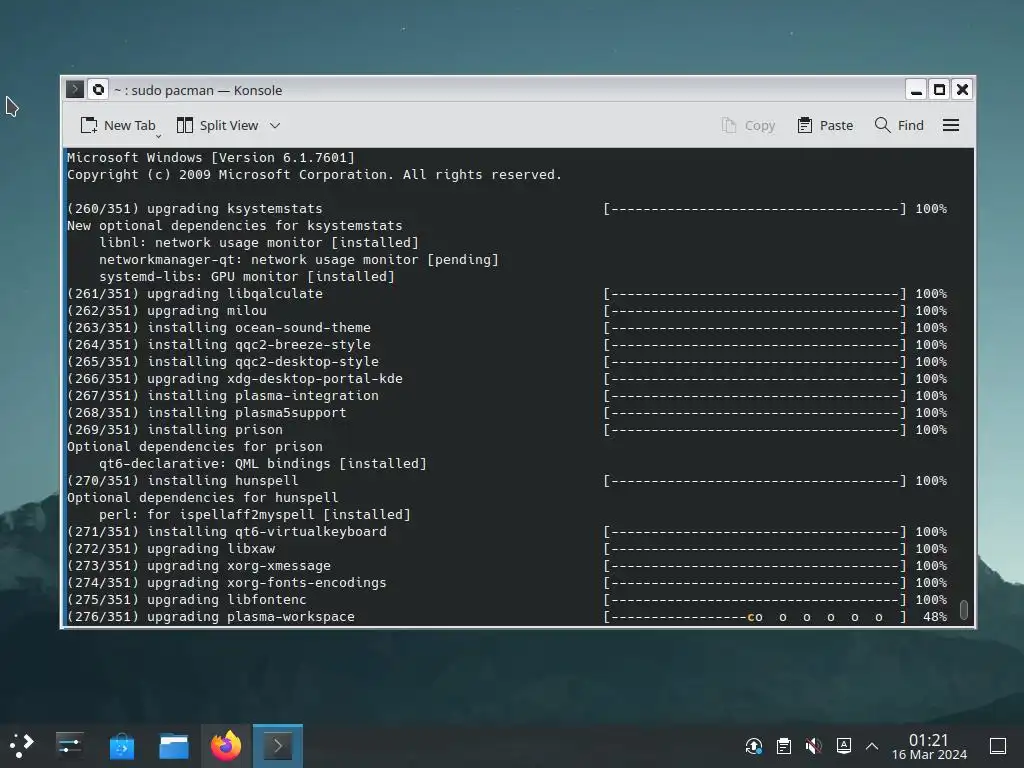Click the 'Copyright (c) 2009 Microsoft' line
The width and height of the screenshot is (1024, 768).
tap(314, 174)
